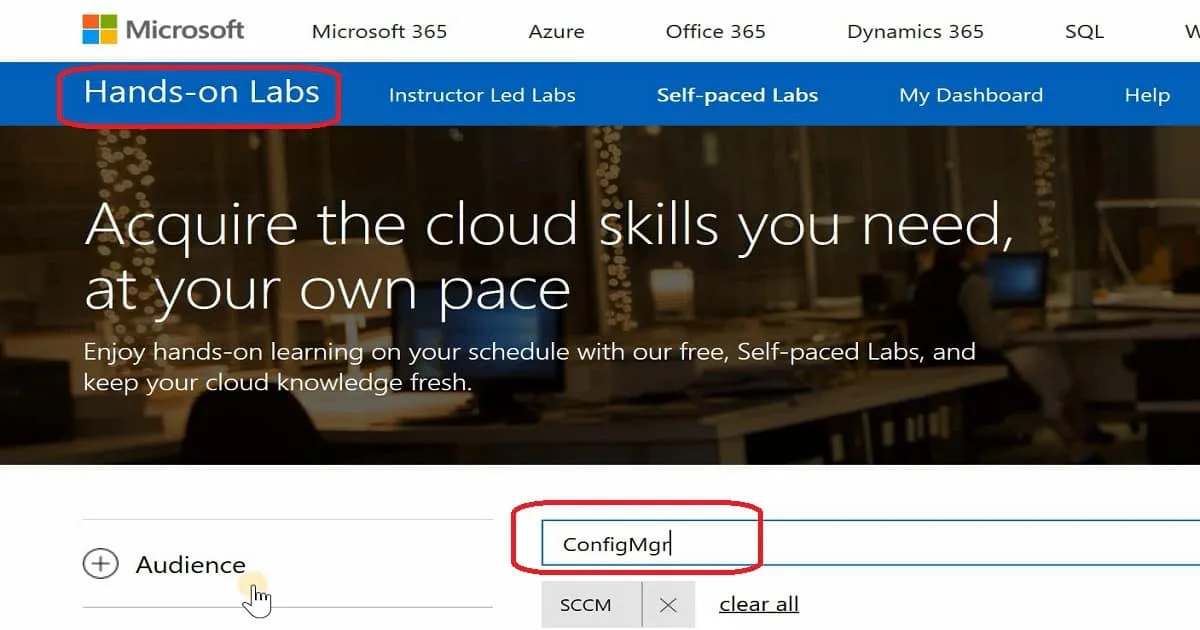Click the Microsoft four-square logo

point(99,29)
